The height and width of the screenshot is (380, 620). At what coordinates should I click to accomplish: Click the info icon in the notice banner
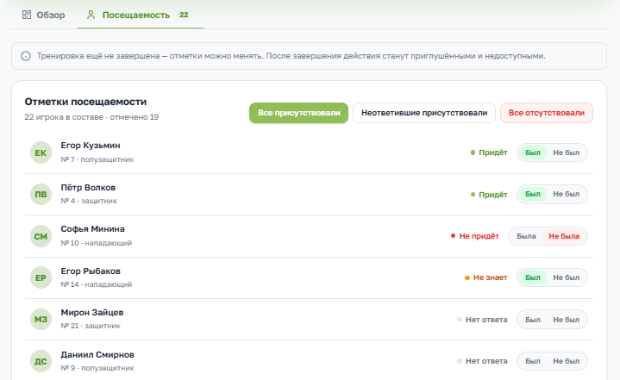click(26, 56)
